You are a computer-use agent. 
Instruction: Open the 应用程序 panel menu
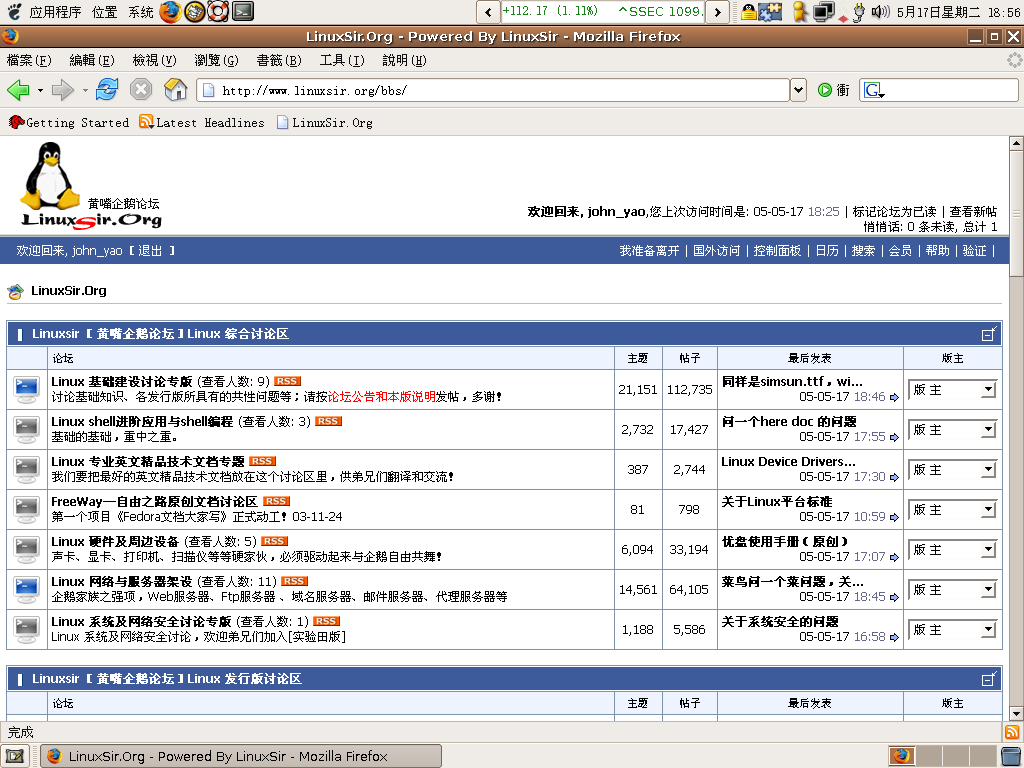(x=55, y=12)
